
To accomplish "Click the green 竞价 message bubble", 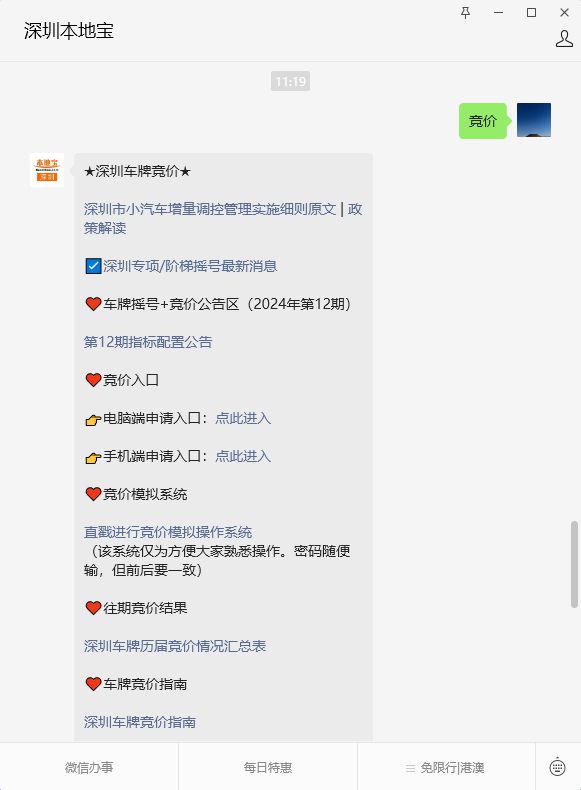I will coord(483,121).
